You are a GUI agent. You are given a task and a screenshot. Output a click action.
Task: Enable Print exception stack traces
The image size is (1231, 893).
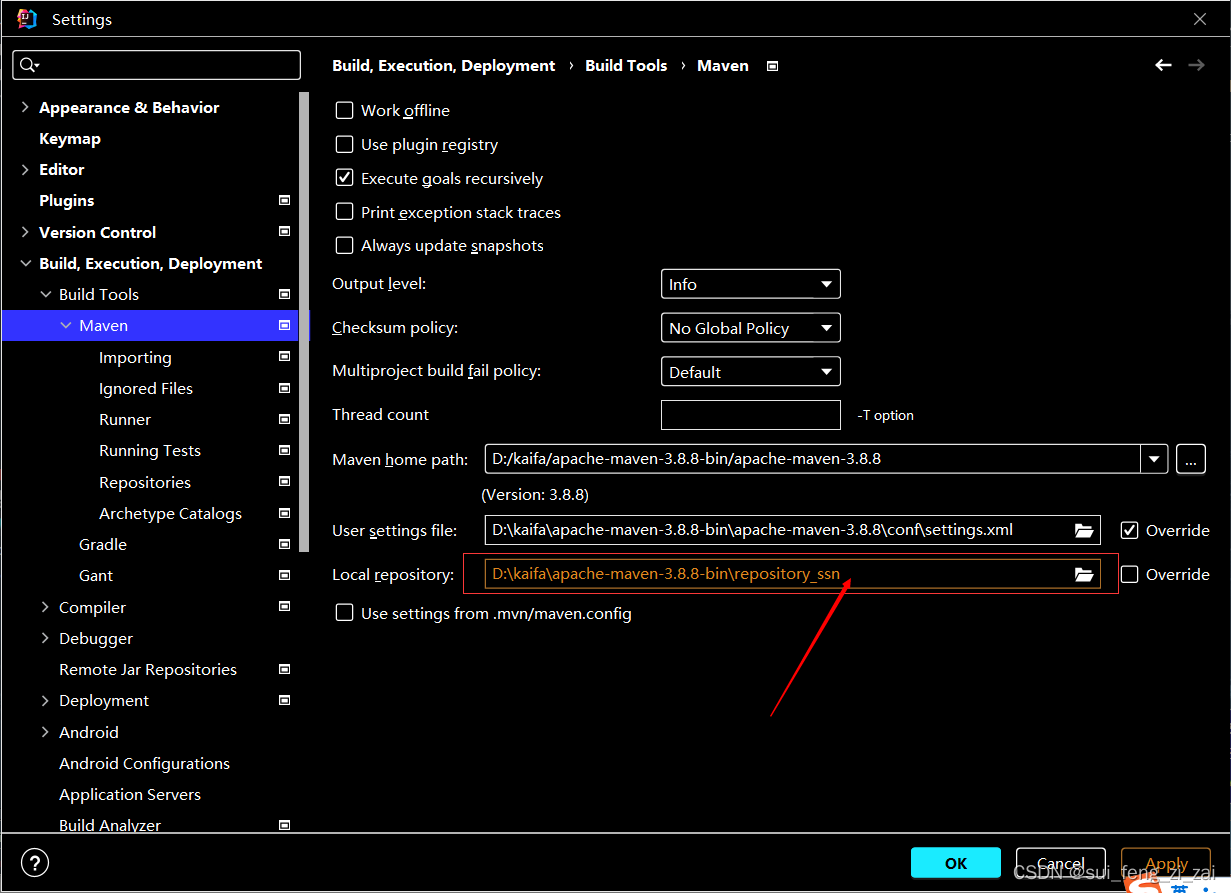click(344, 212)
